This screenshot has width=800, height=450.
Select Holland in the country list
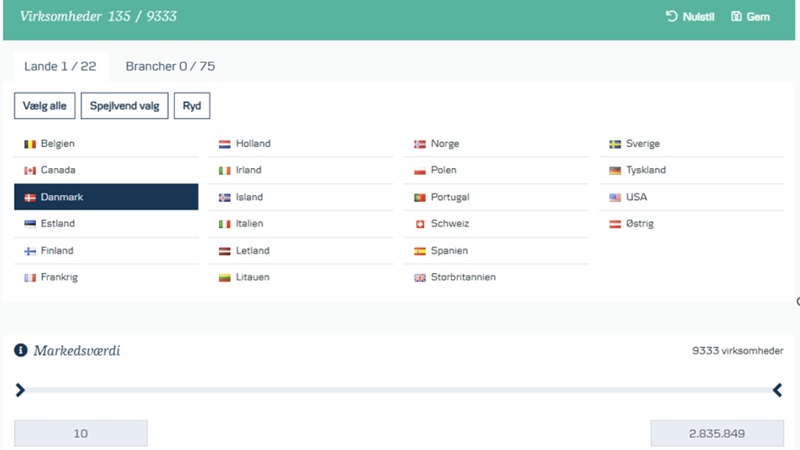[253, 144]
